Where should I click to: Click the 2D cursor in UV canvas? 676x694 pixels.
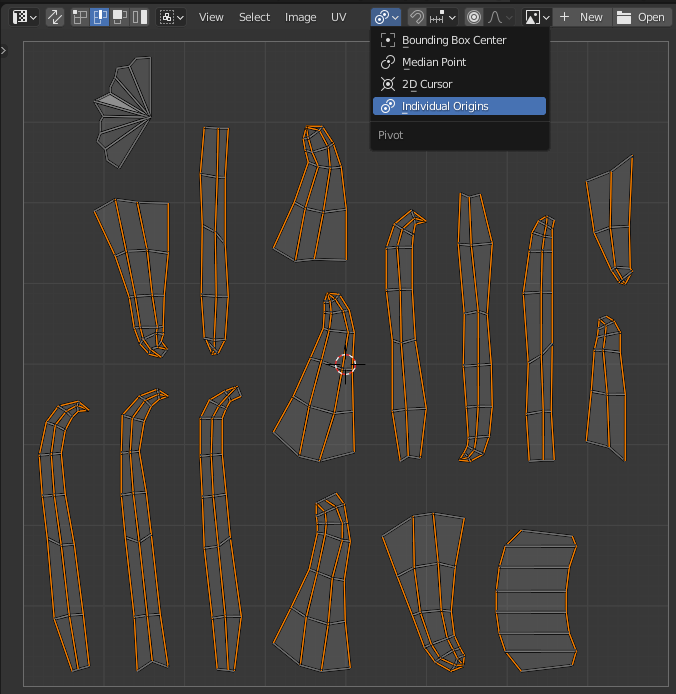[346, 364]
